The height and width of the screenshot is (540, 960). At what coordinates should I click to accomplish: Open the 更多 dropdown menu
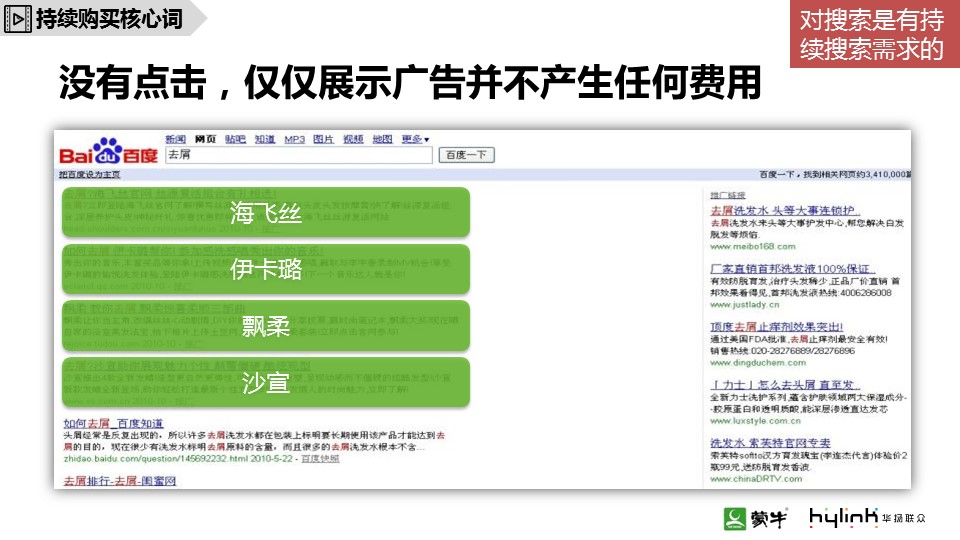415,139
